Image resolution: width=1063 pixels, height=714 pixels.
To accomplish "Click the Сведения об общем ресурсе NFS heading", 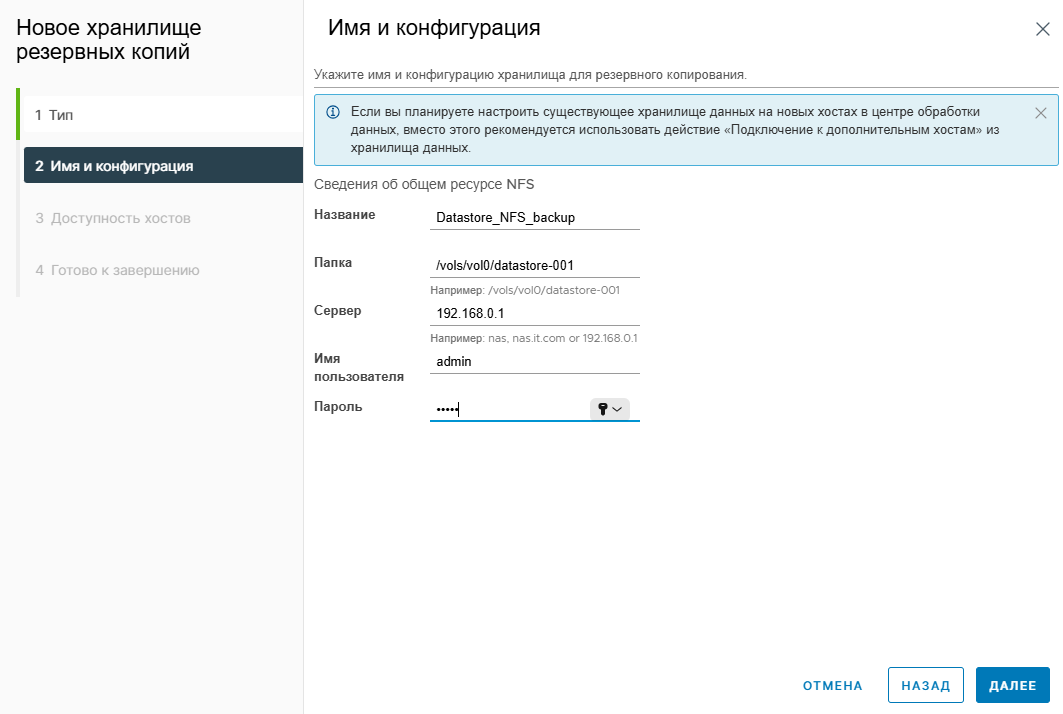I will click(x=424, y=184).
